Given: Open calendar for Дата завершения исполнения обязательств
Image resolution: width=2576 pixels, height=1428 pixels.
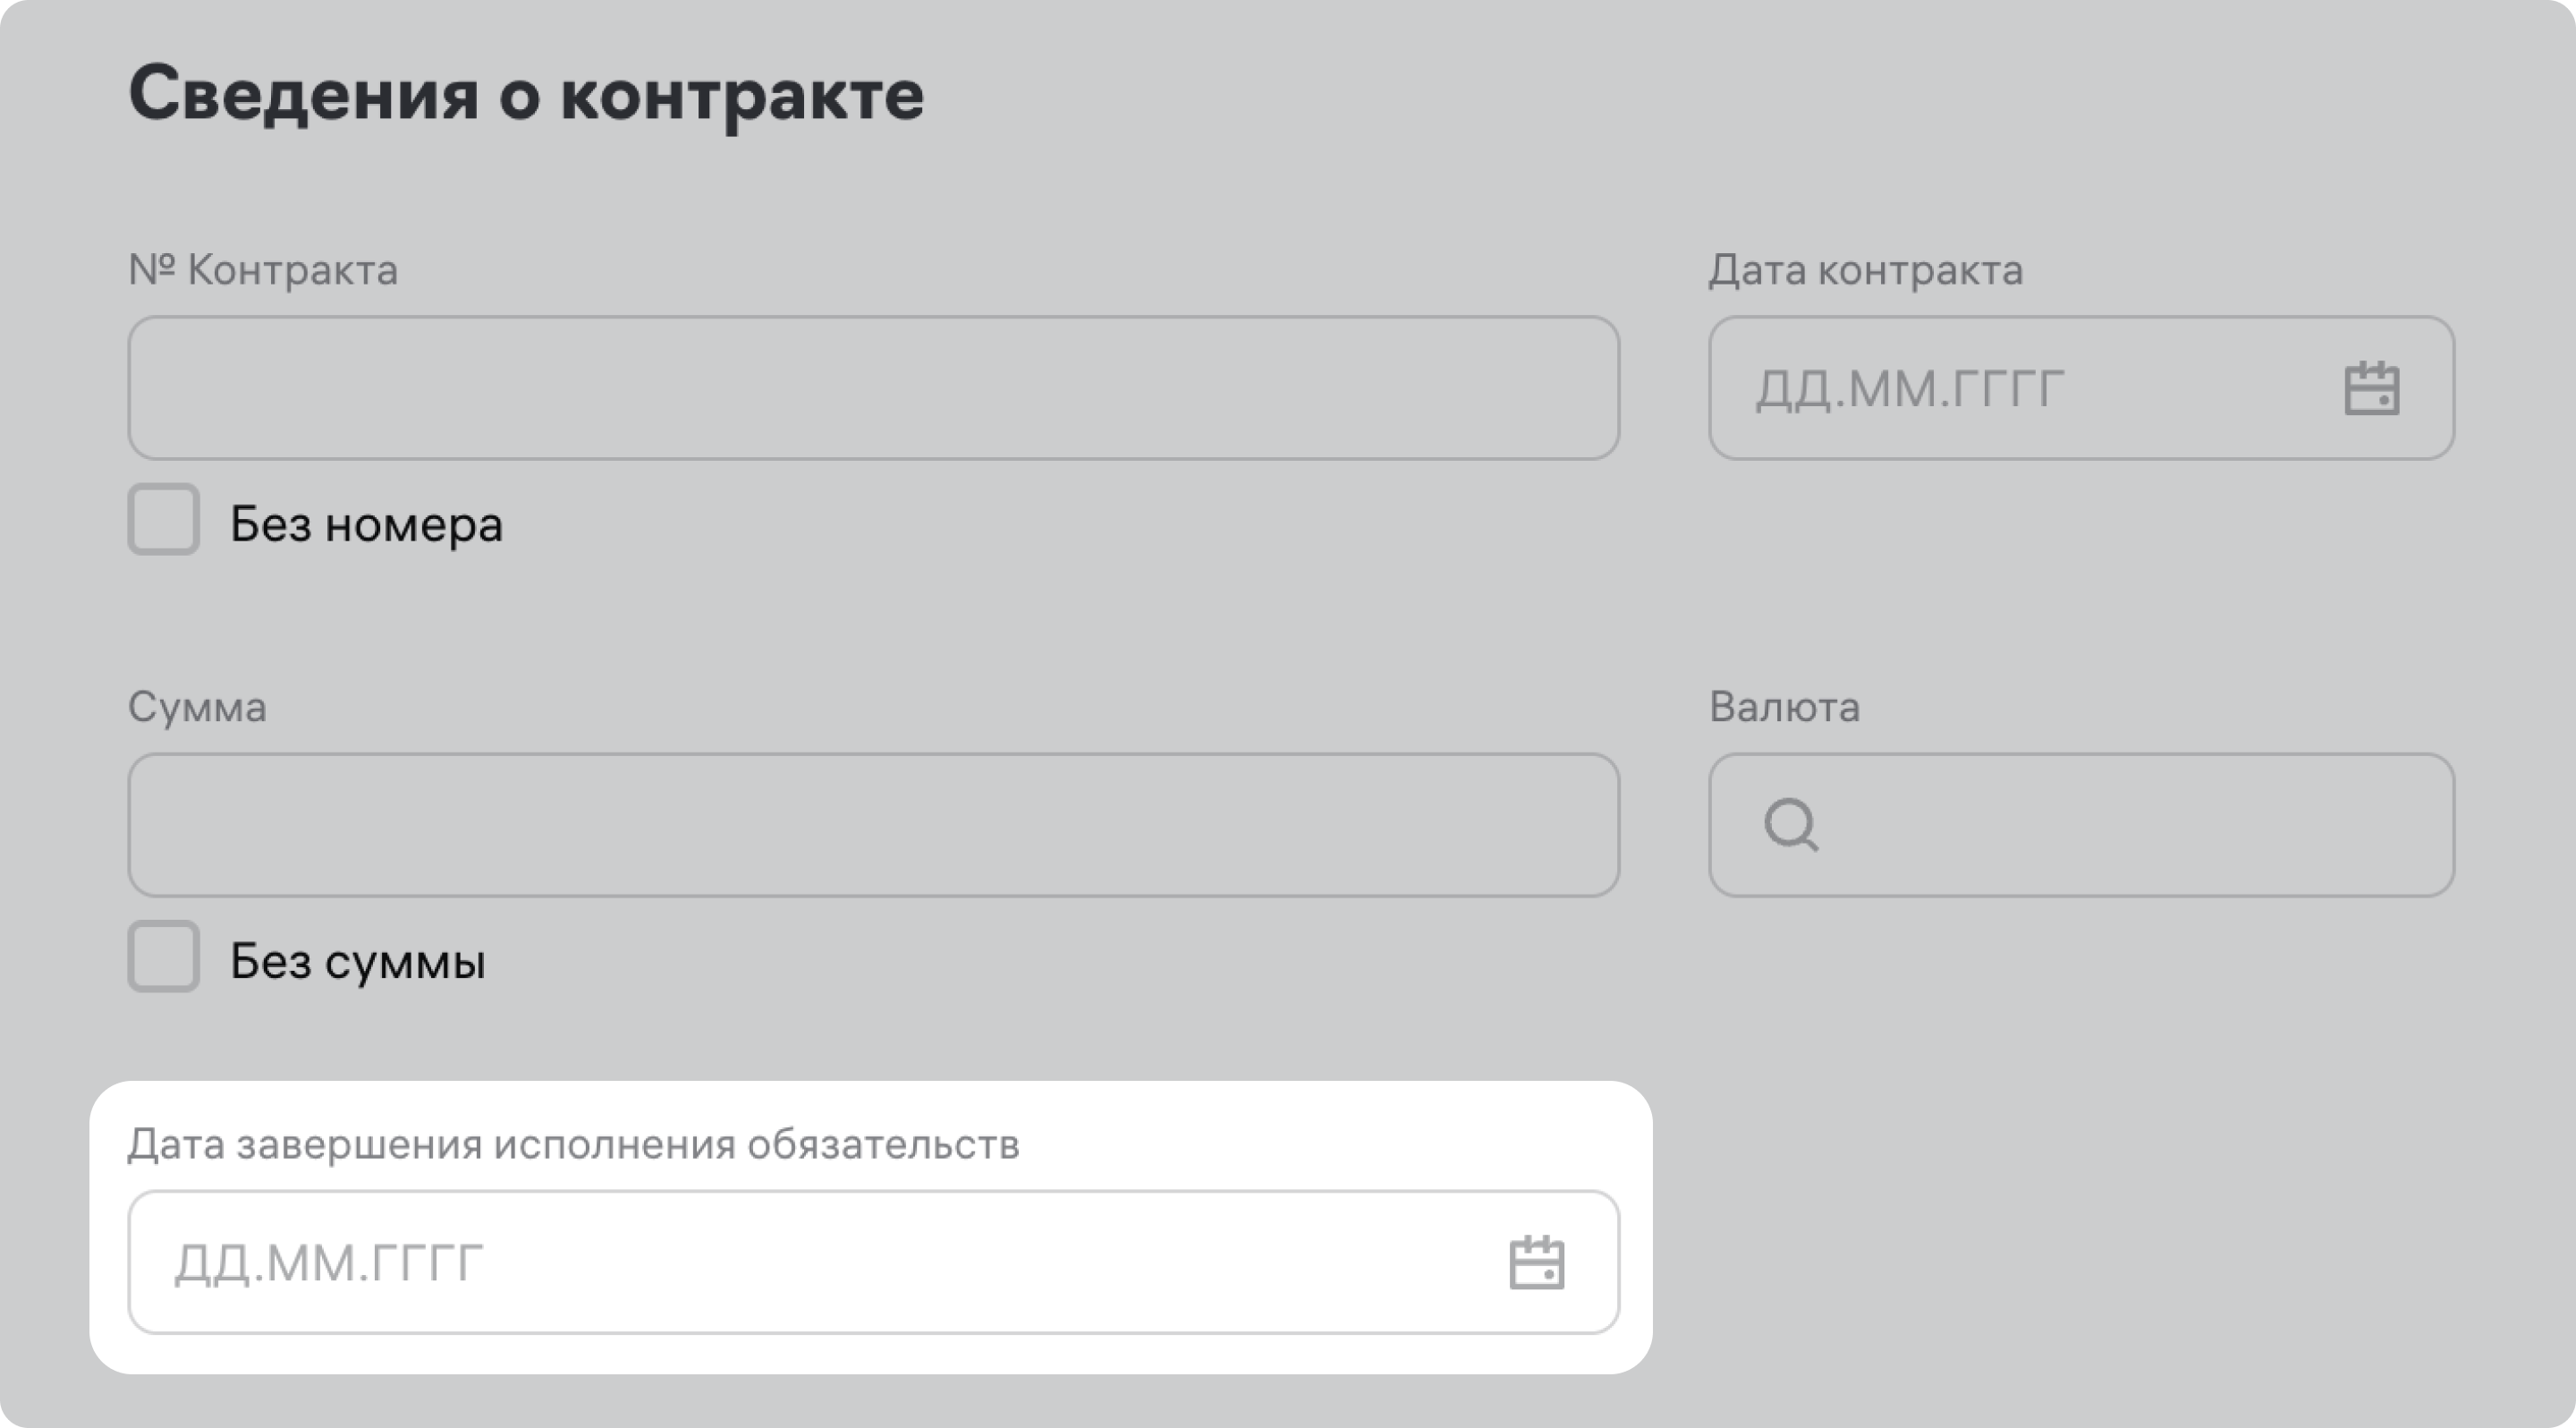Looking at the screenshot, I should [1536, 1263].
